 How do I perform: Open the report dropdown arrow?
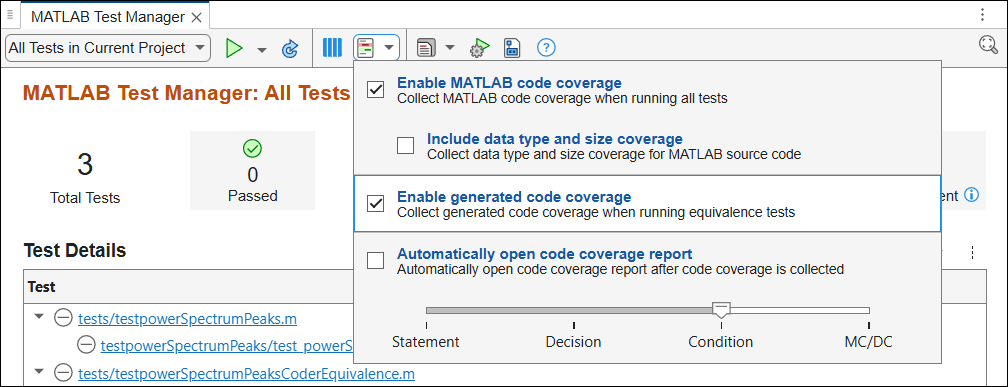tap(450, 48)
